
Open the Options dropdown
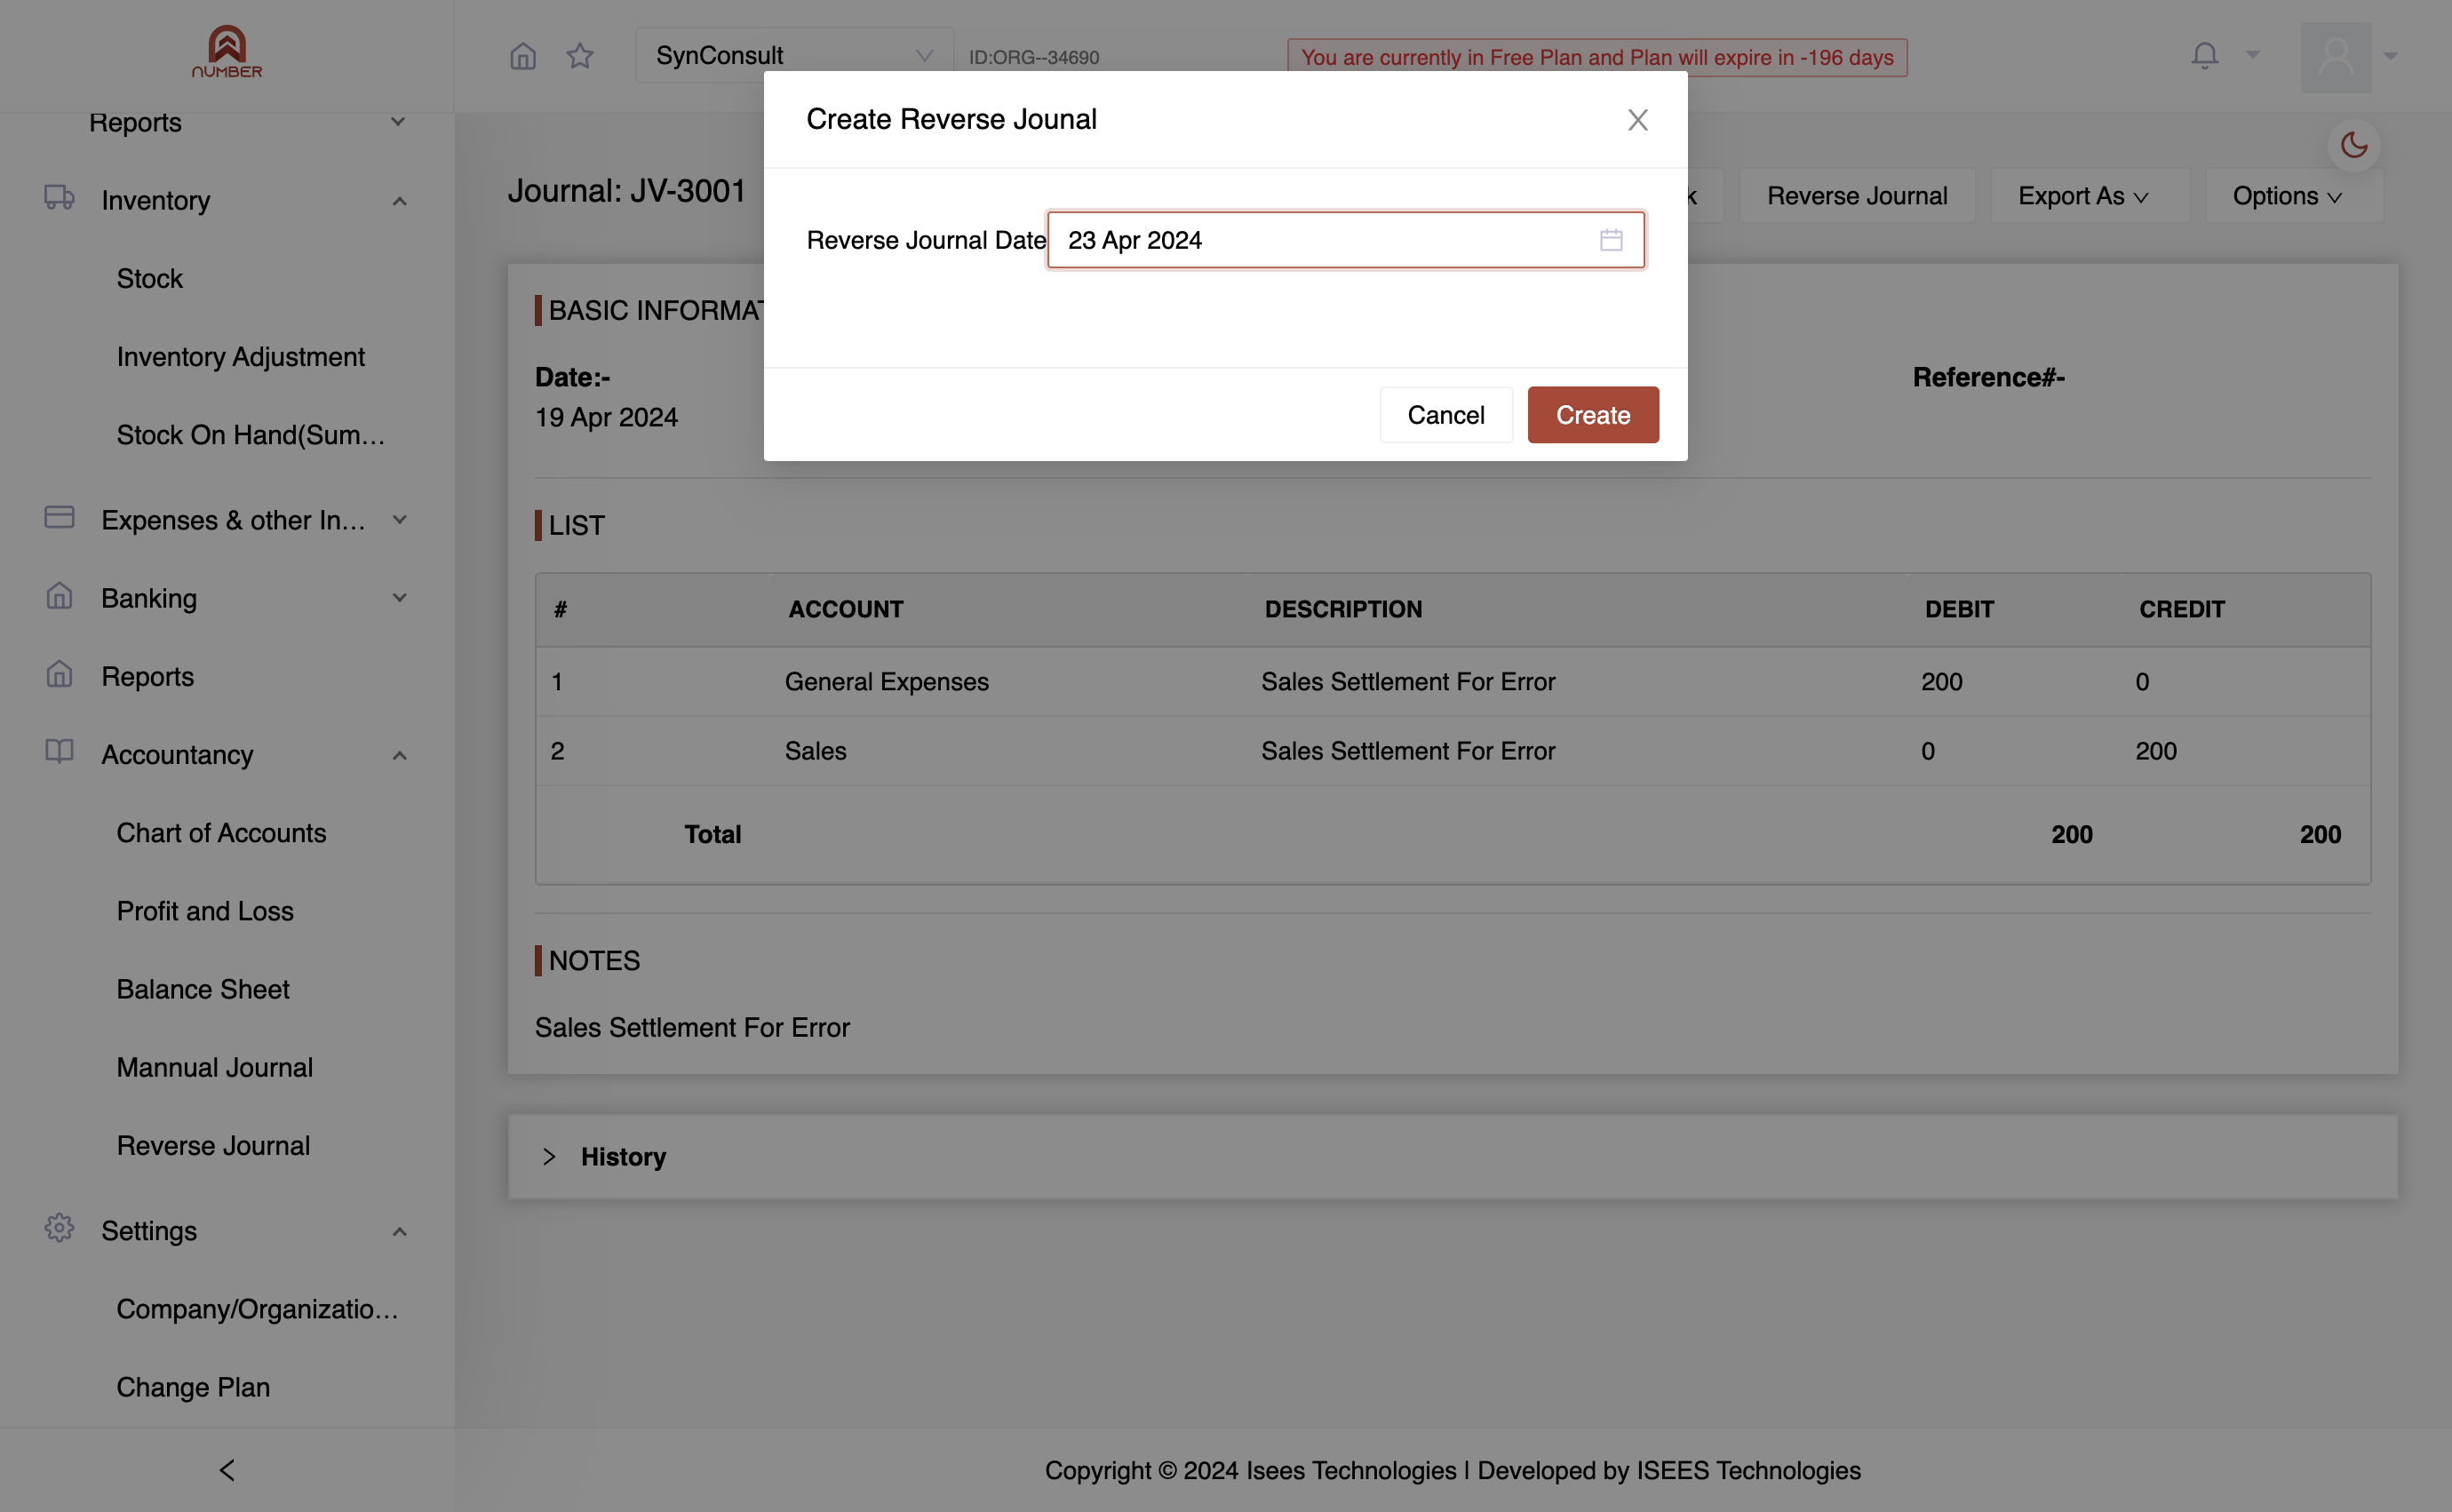point(2293,196)
